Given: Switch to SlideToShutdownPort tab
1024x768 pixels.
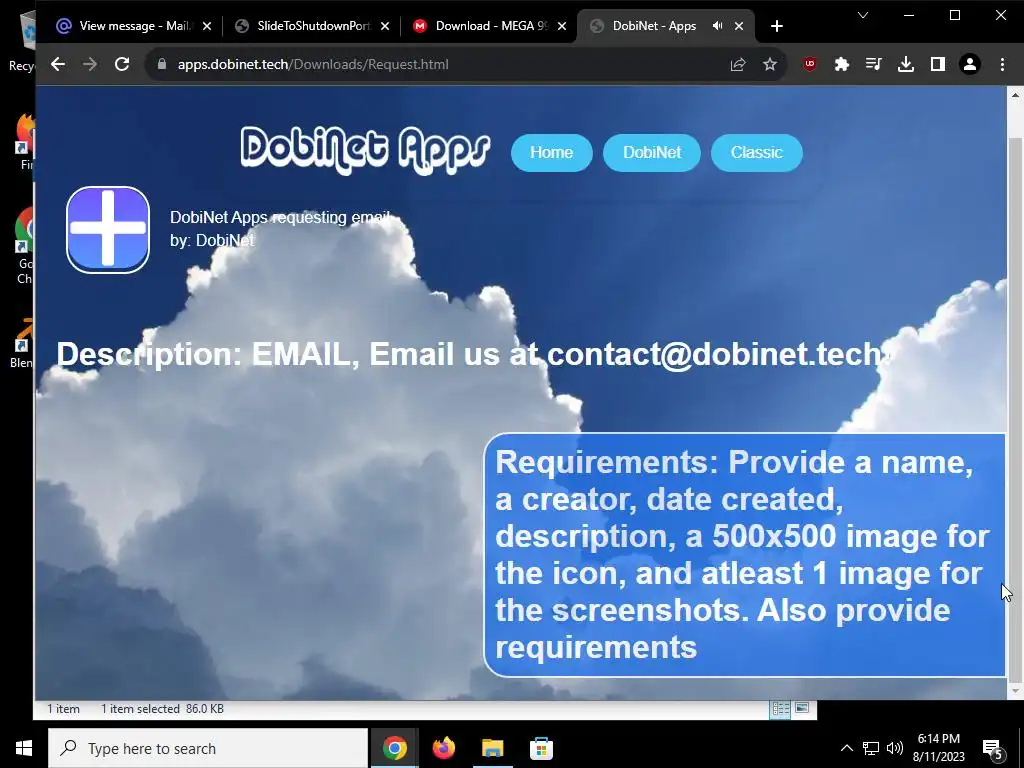Looking at the screenshot, I should (x=312, y=26).
